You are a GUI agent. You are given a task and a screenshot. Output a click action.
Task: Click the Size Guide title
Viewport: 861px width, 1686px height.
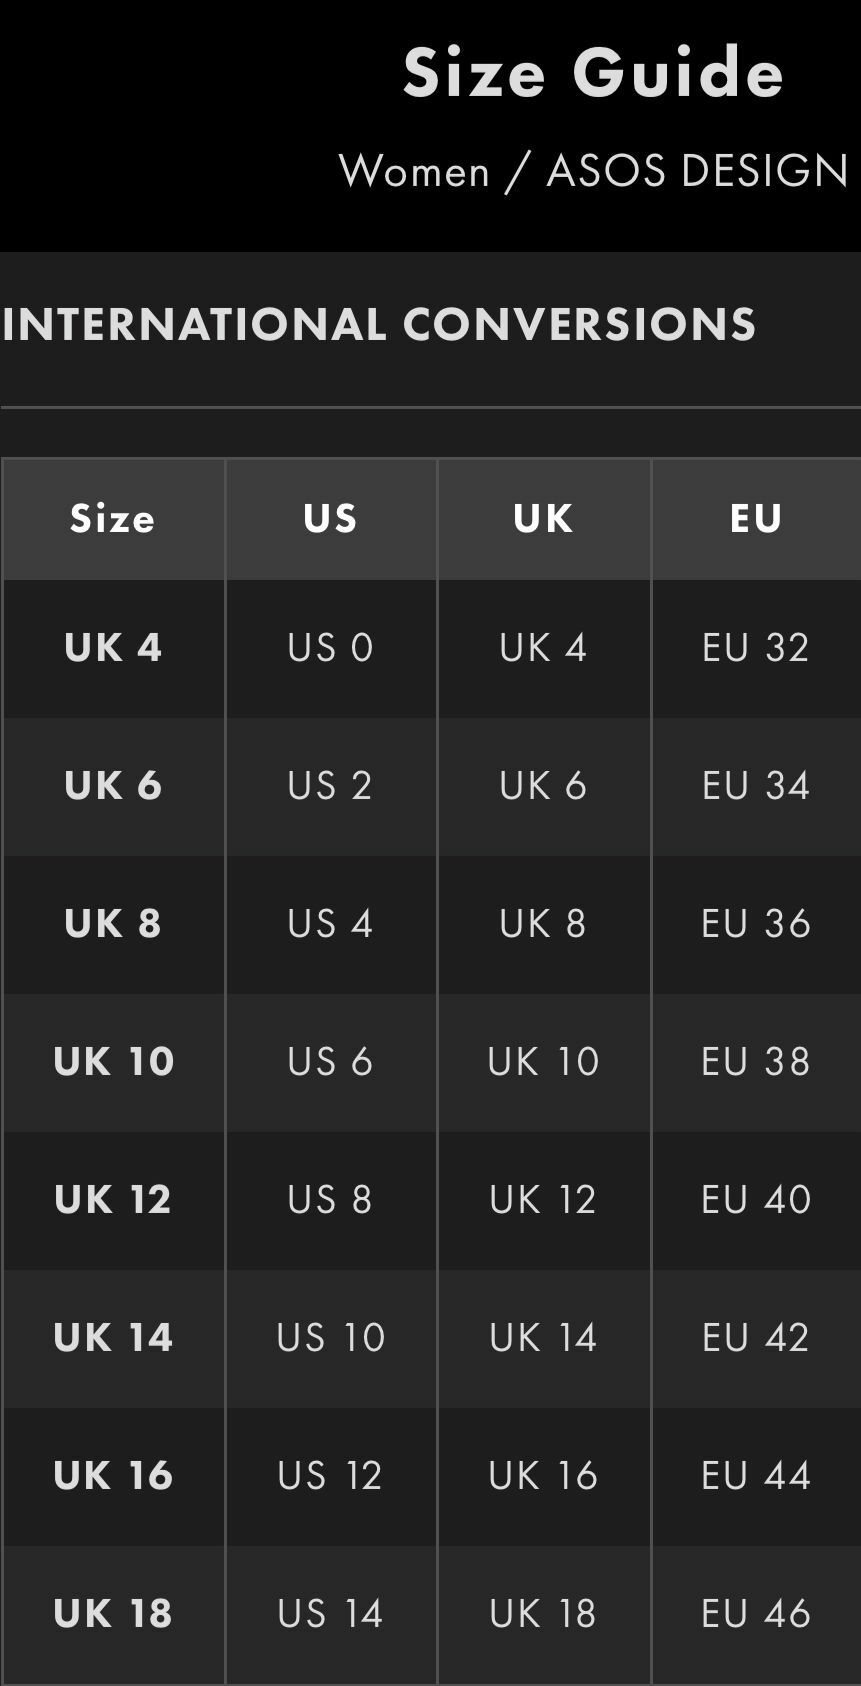coord(593,74)
